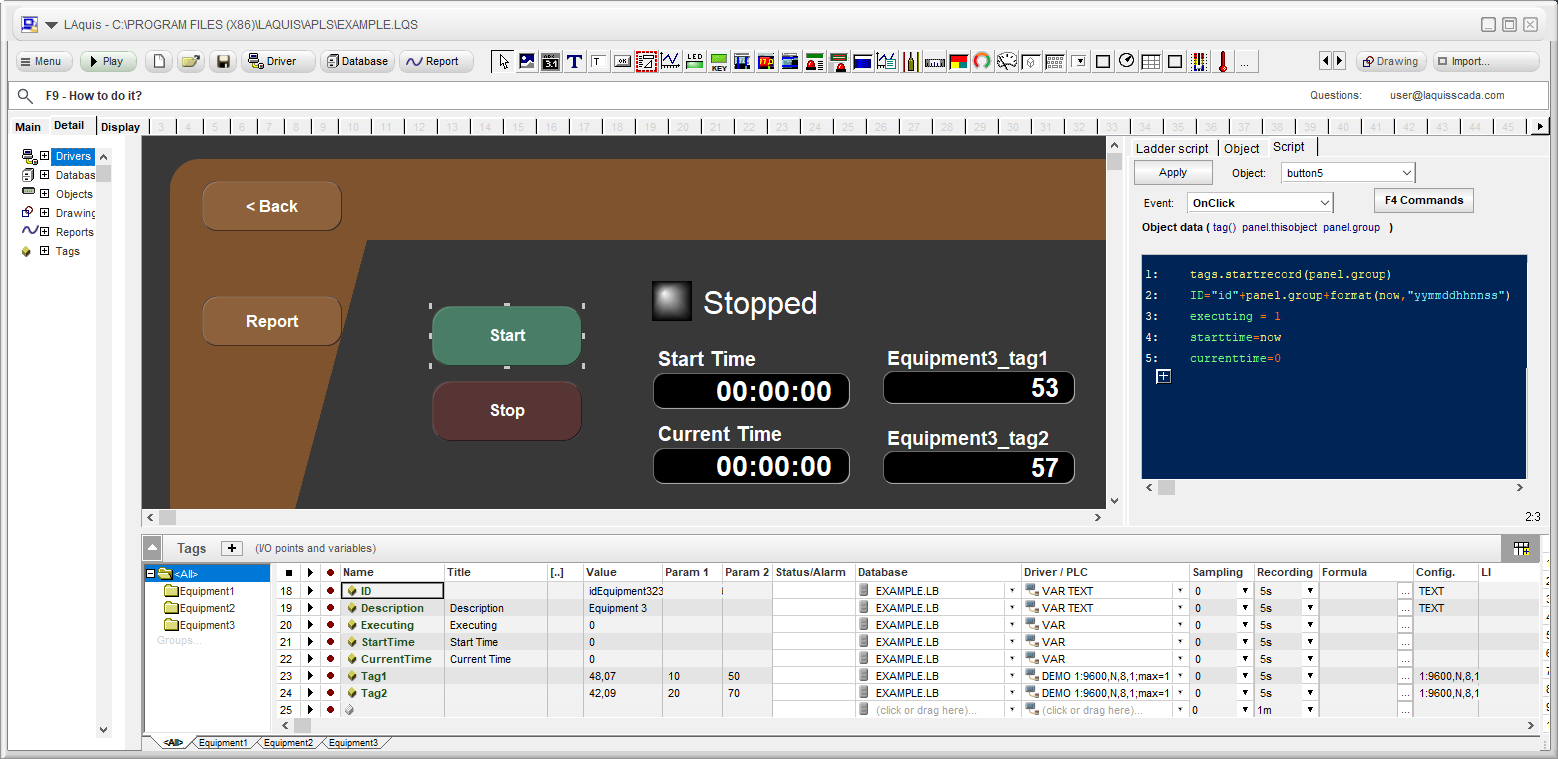This screenshot has width=1558, height=759.
Task: Click the Database toolbar button
Action: (x=359, y=61)
